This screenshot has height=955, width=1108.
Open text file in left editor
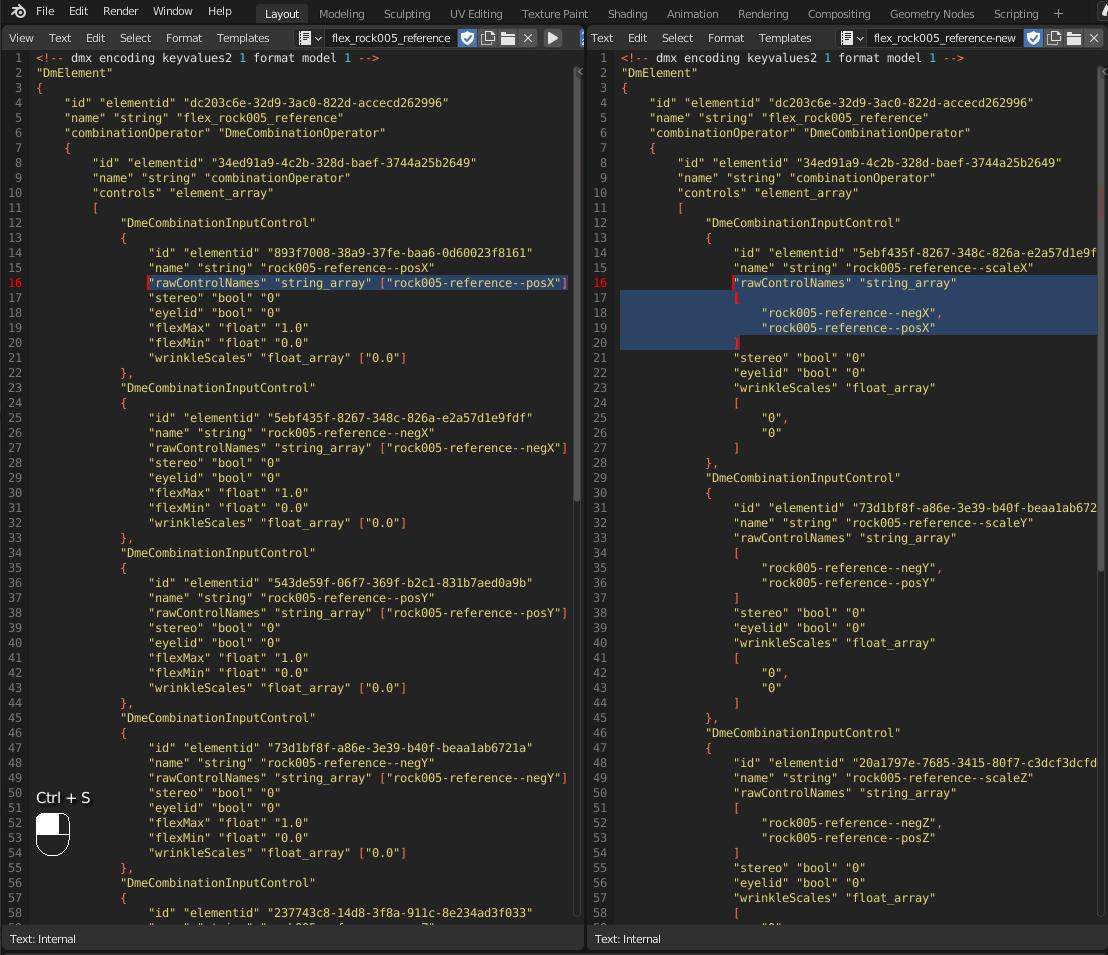click(x=507, y=38)
